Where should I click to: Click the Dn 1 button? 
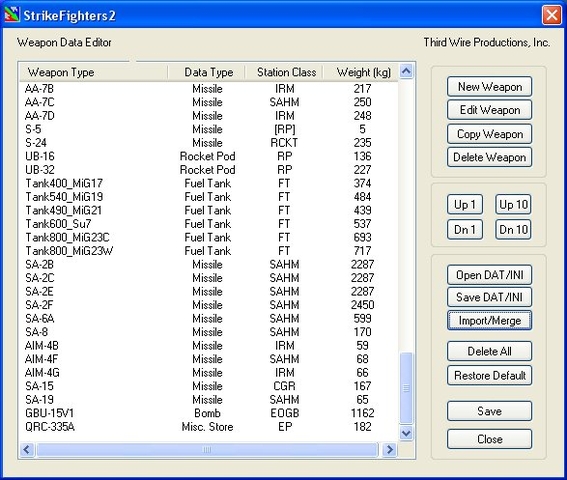point(465,230)
